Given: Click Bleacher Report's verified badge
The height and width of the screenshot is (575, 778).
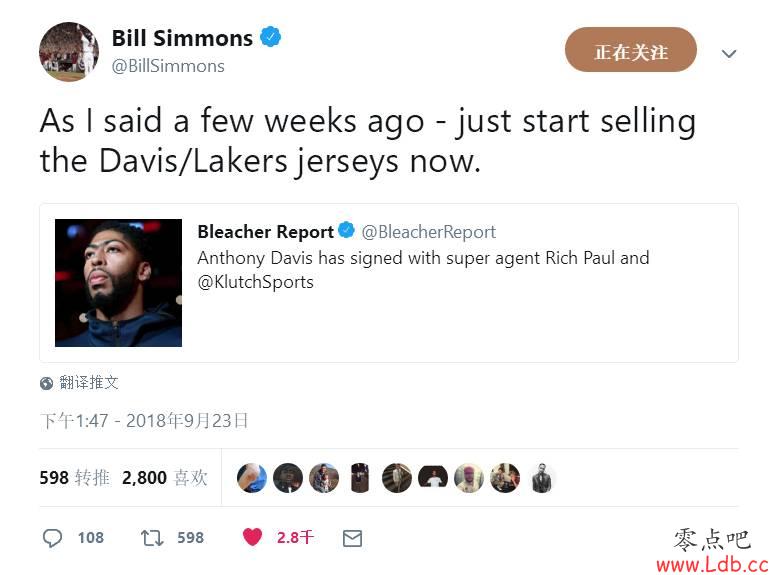Looking at the screenshot, I should [x=346, y=230].
